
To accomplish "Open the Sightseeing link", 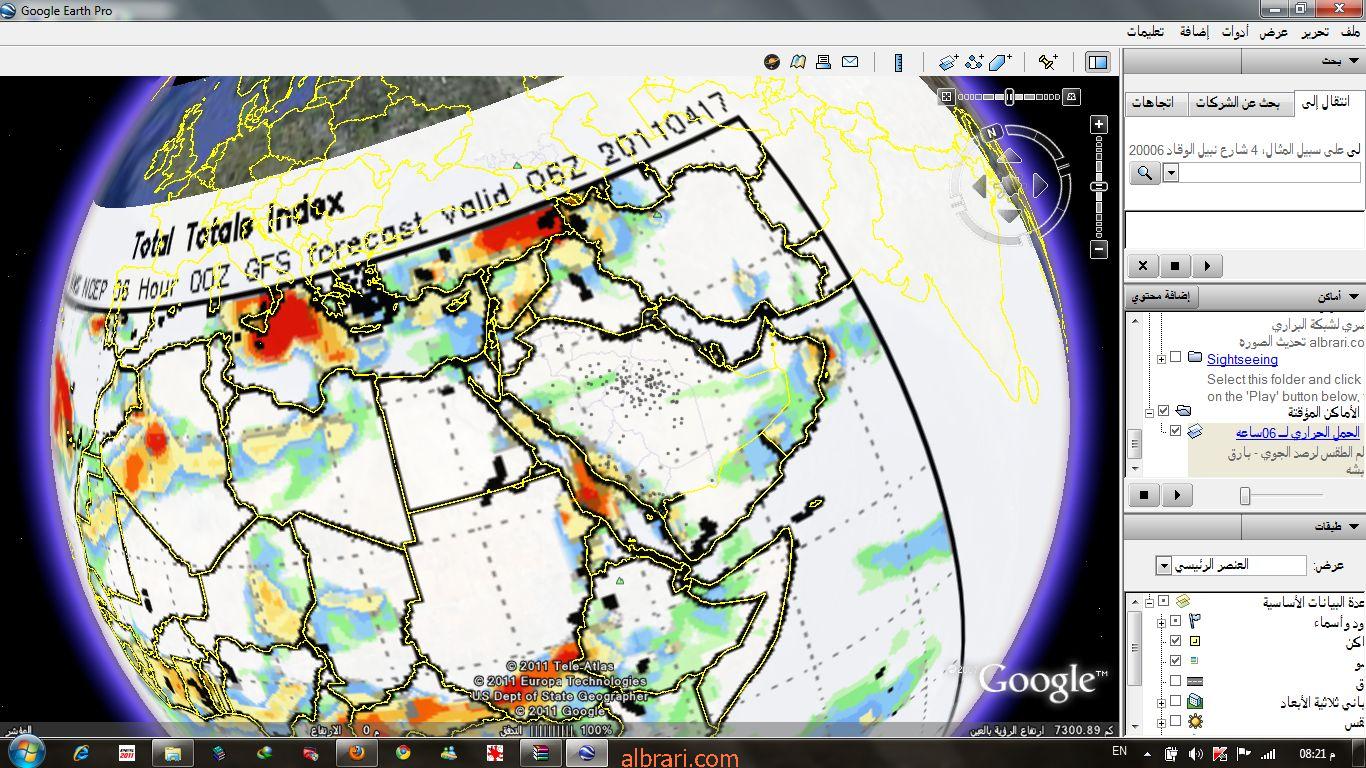I will click(1242, 359).
